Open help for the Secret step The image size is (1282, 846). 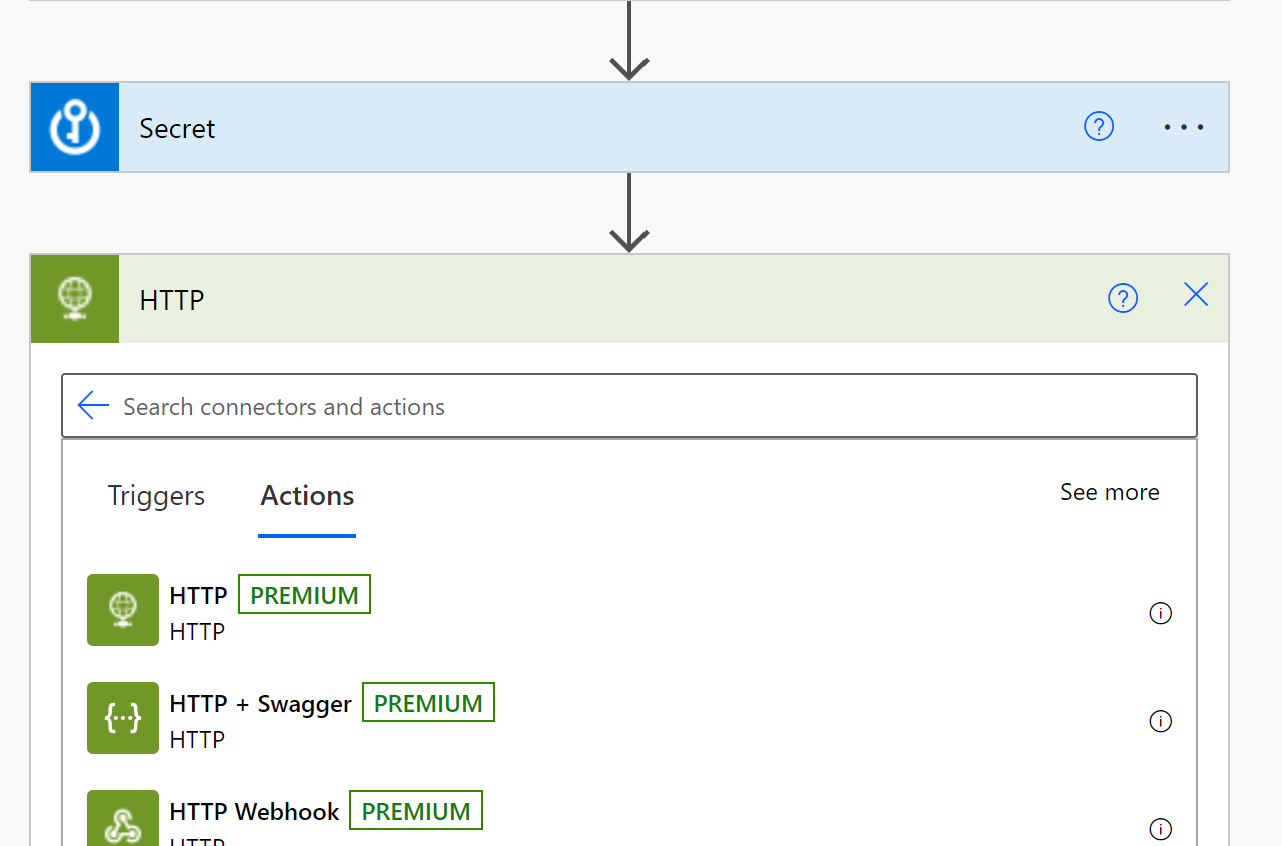(1099, 127)
